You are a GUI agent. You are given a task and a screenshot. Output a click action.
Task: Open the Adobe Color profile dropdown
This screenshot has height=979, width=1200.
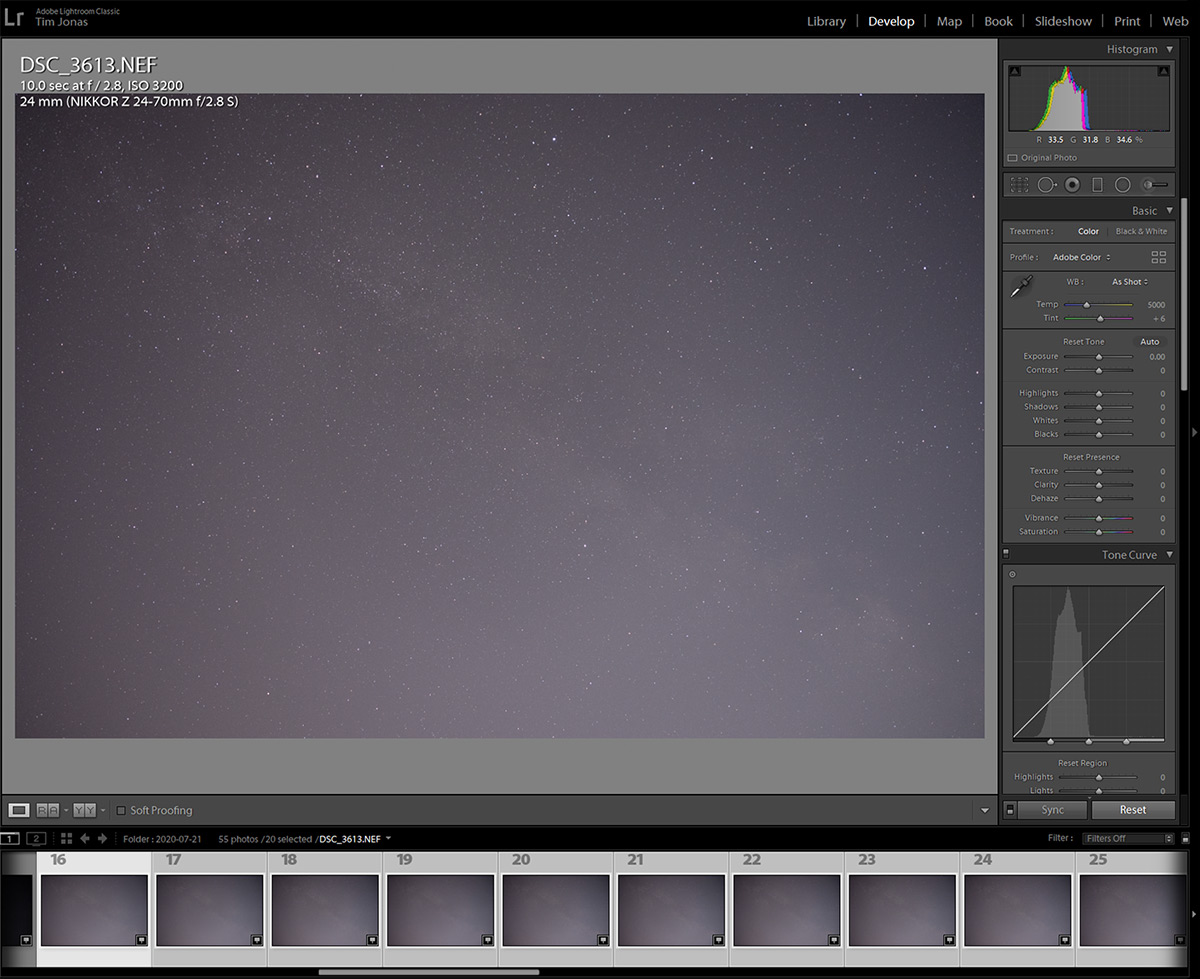pyautogui.click(x=1080, y=257)
